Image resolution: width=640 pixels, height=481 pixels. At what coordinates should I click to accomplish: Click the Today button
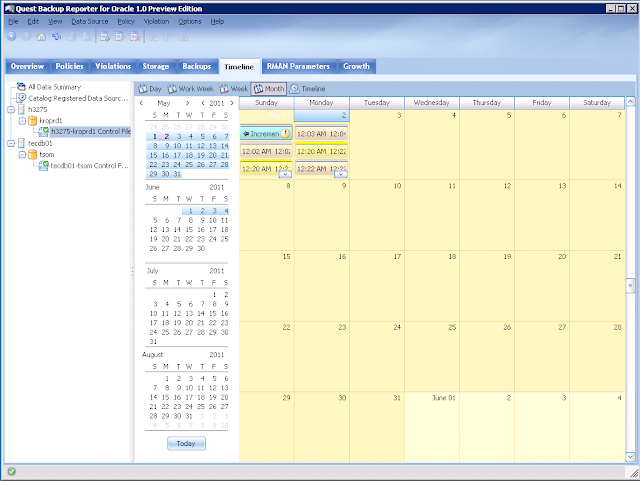(186, 443)
